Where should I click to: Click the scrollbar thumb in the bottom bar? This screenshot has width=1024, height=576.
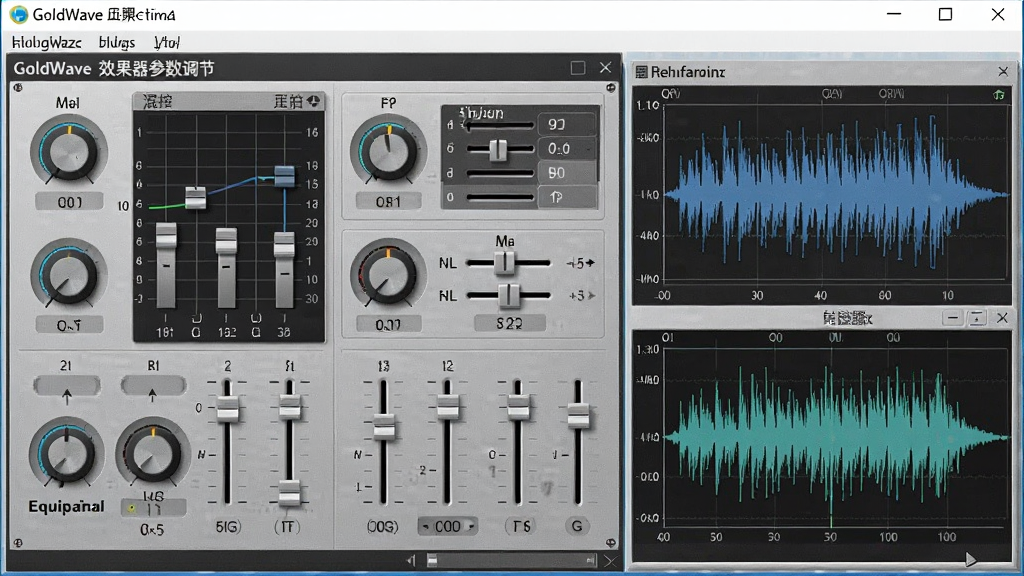point(432,560)
